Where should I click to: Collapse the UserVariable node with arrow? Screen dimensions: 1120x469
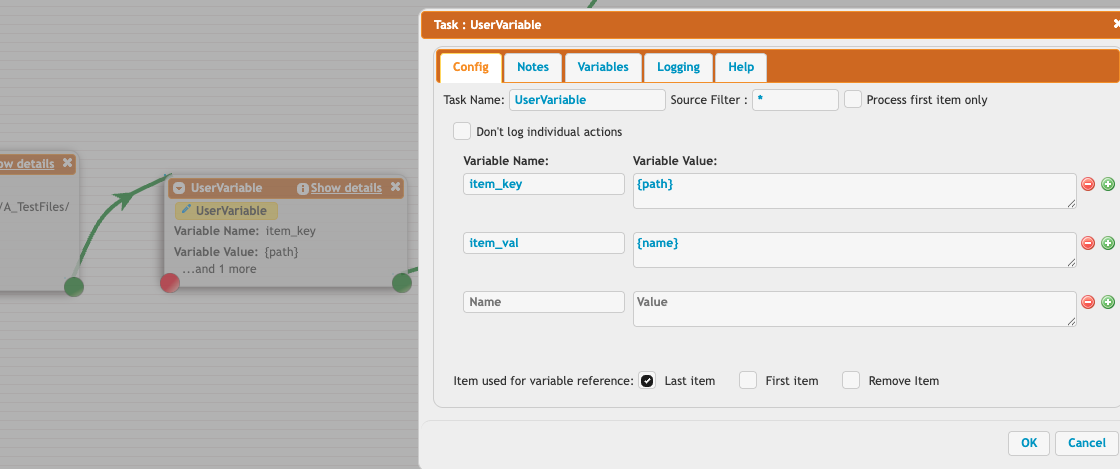(179, 188)
